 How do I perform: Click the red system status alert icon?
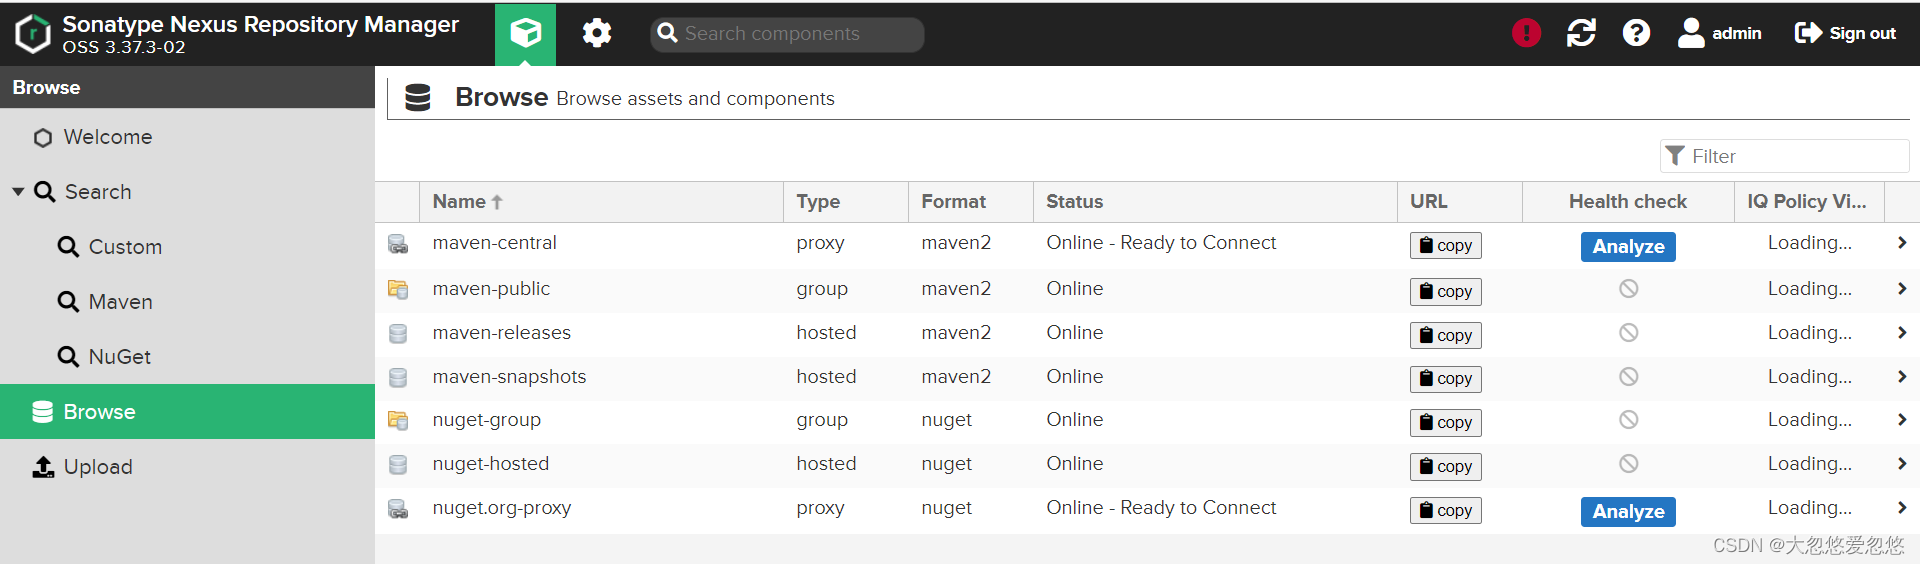(1526, 33)
